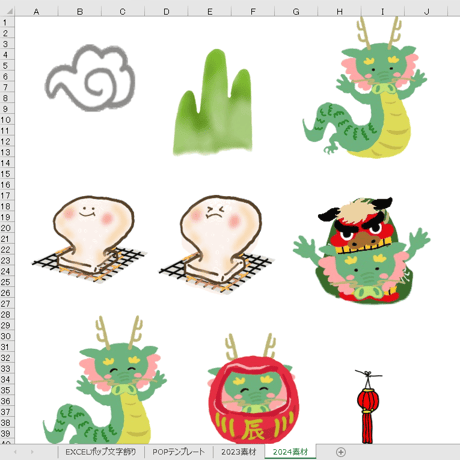Open the 2023素材 sheet tab
The height and width of the screenshot is (460, 460).
tap(239, 452)
